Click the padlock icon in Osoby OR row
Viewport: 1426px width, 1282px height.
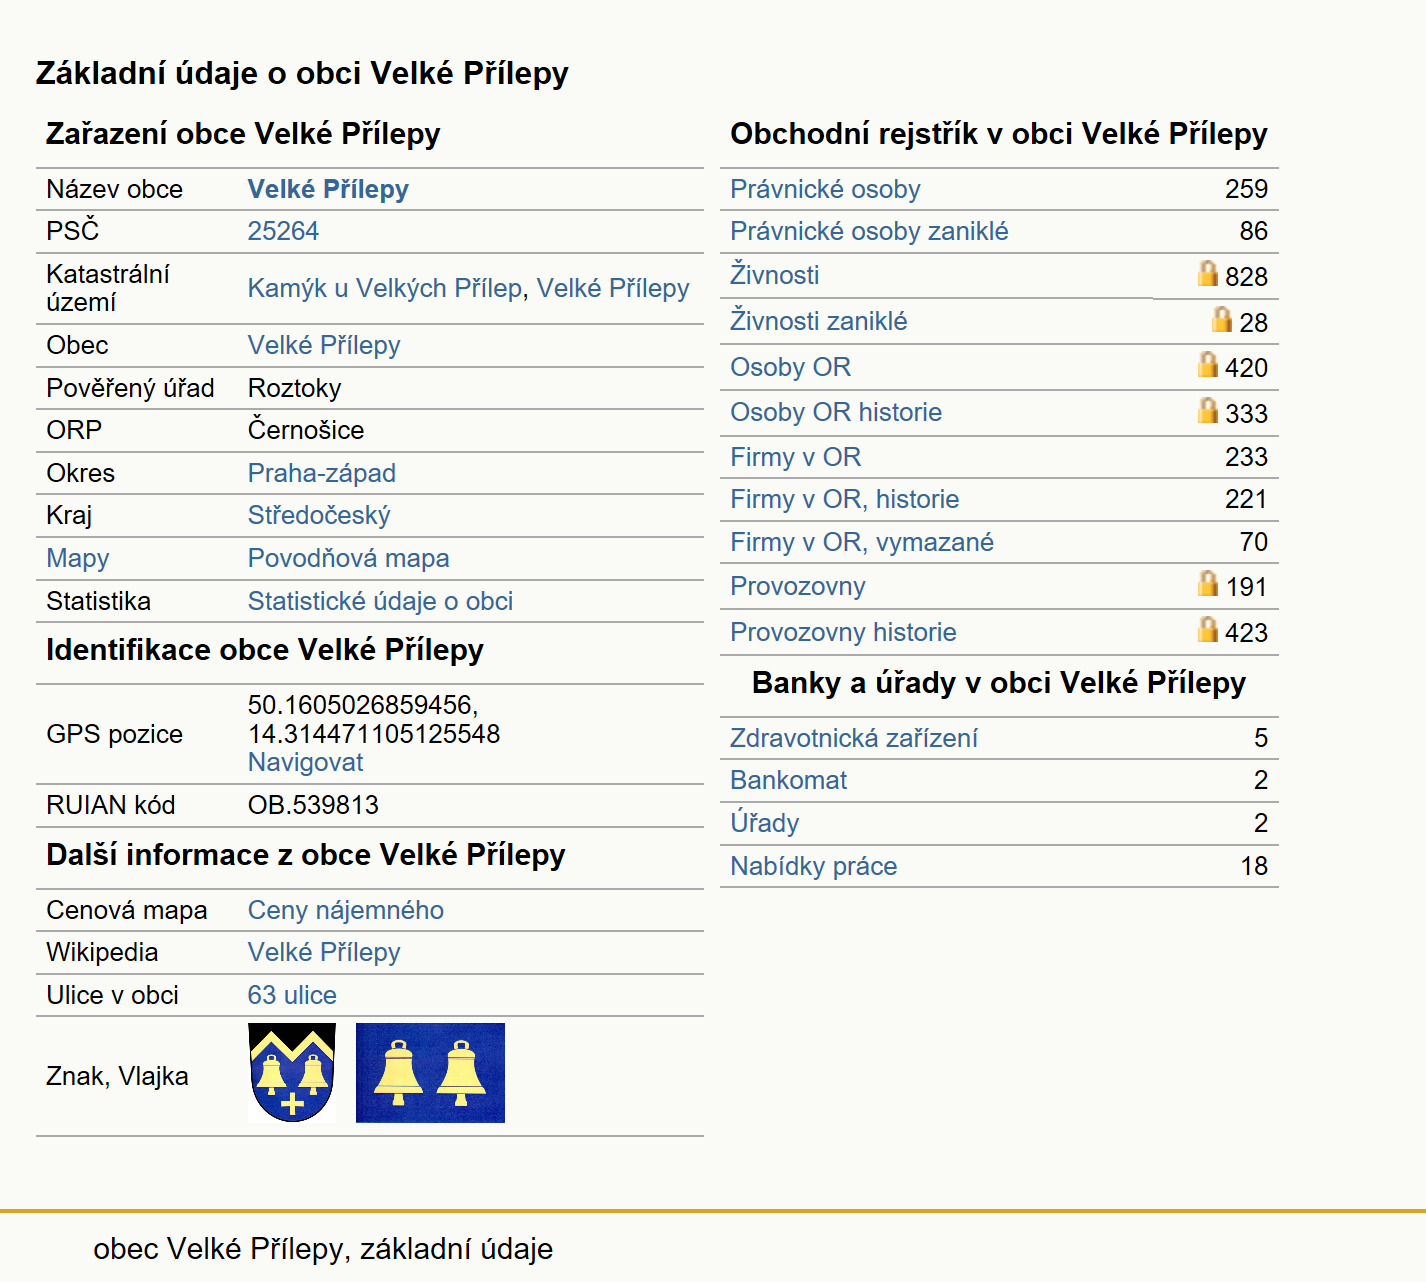1208,364
